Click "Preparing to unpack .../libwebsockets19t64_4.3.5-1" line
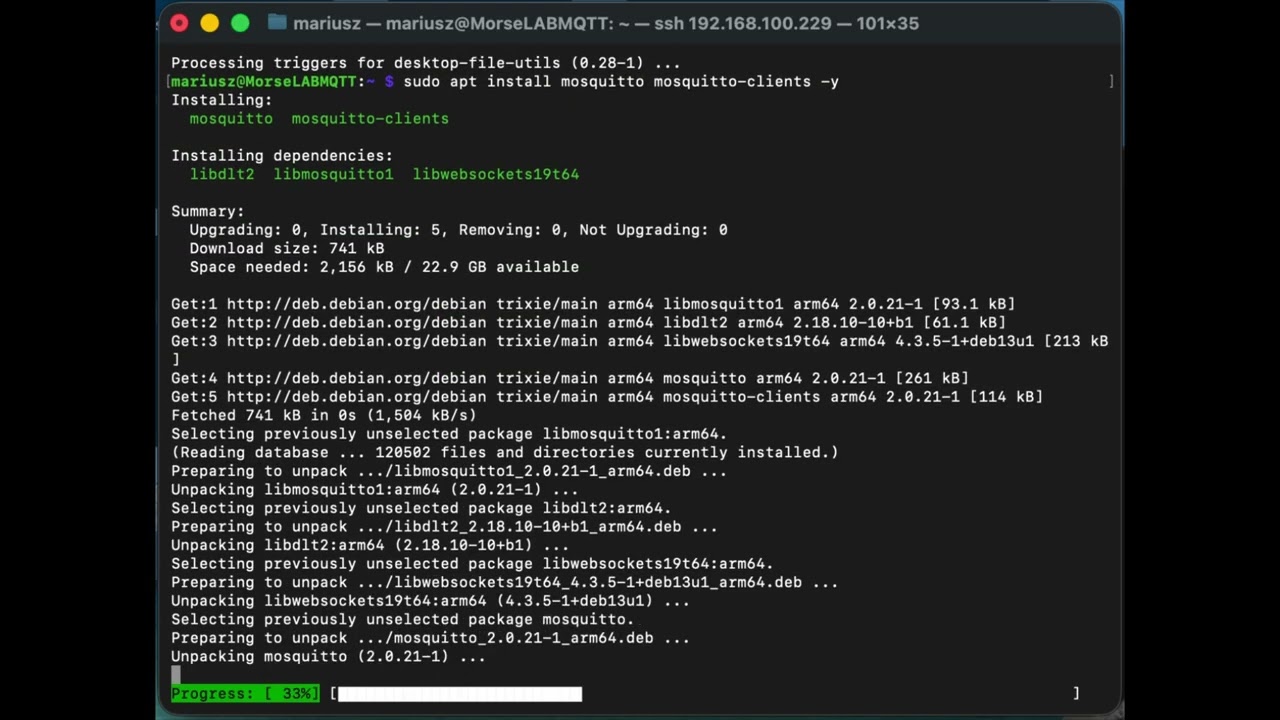Image resolution: width=1280 pixels, height=720 pixels. (505, 582)
